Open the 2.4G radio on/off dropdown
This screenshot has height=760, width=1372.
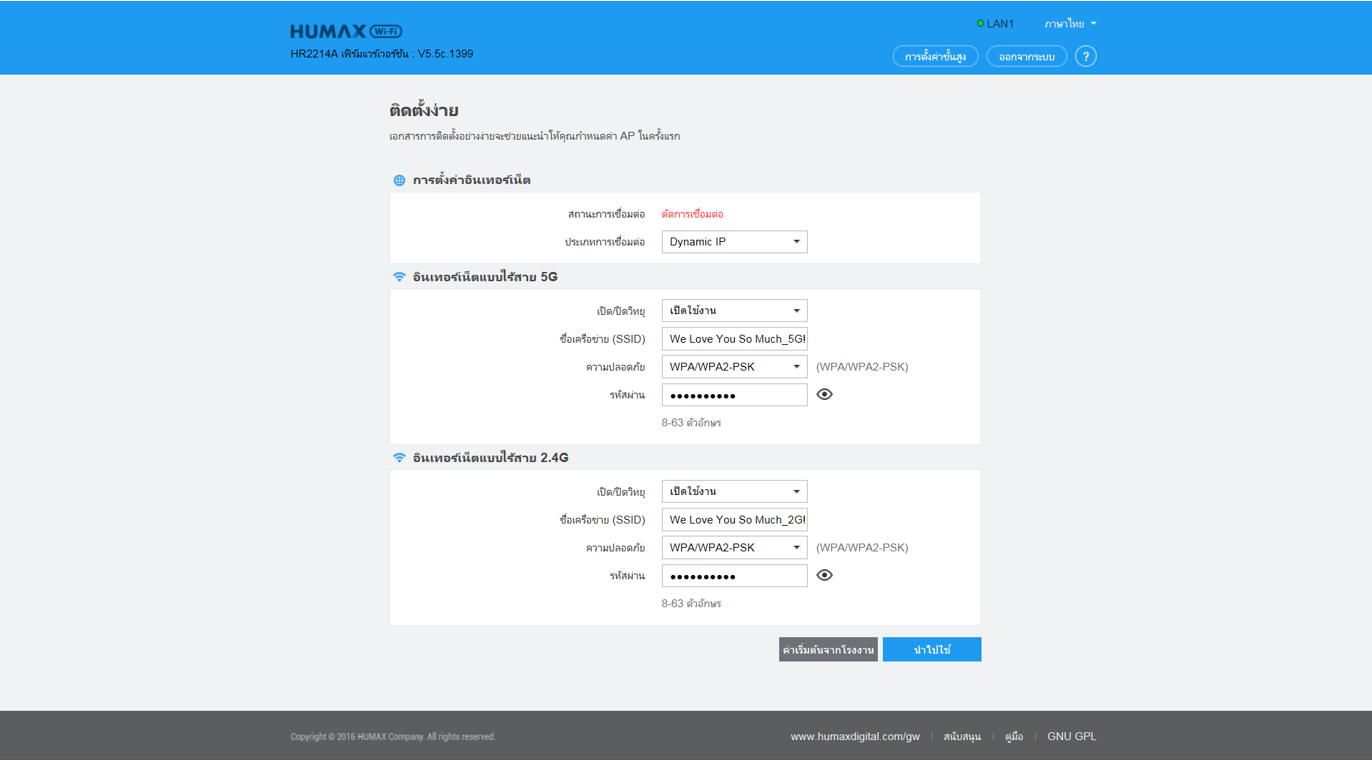coord(734,492)
